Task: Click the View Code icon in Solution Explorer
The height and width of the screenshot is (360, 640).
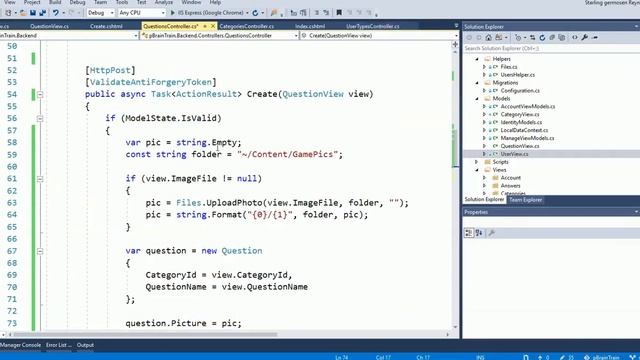Action: (575, 38)
